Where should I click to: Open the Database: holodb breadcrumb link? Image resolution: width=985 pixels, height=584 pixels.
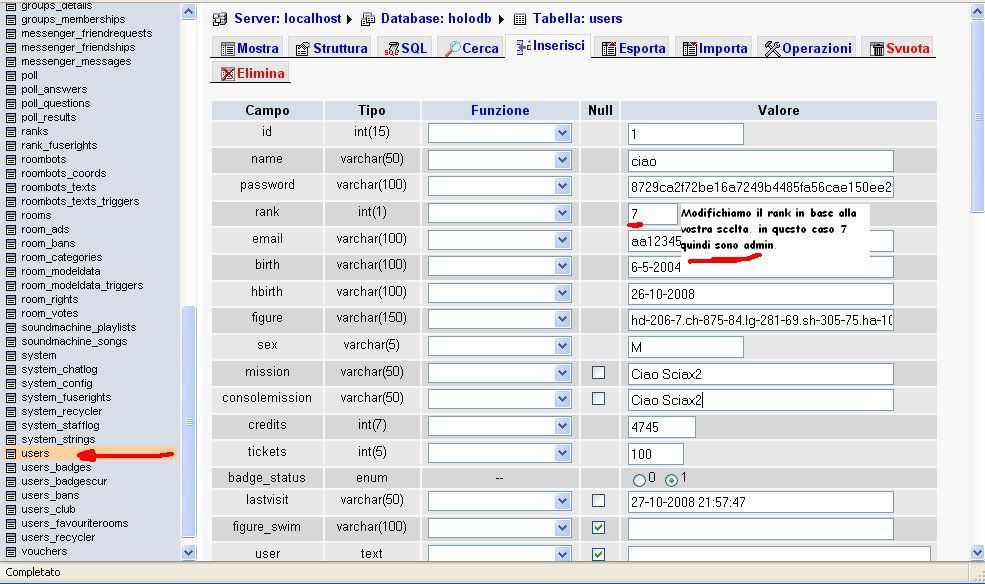[436, 19]
